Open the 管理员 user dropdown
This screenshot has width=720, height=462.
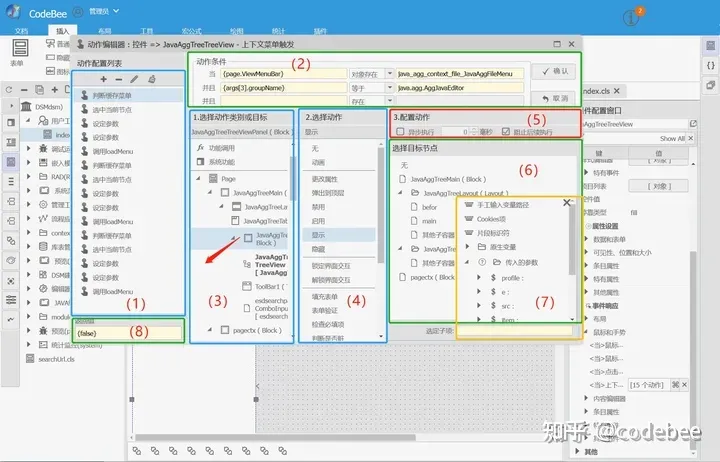pos(104,11)
